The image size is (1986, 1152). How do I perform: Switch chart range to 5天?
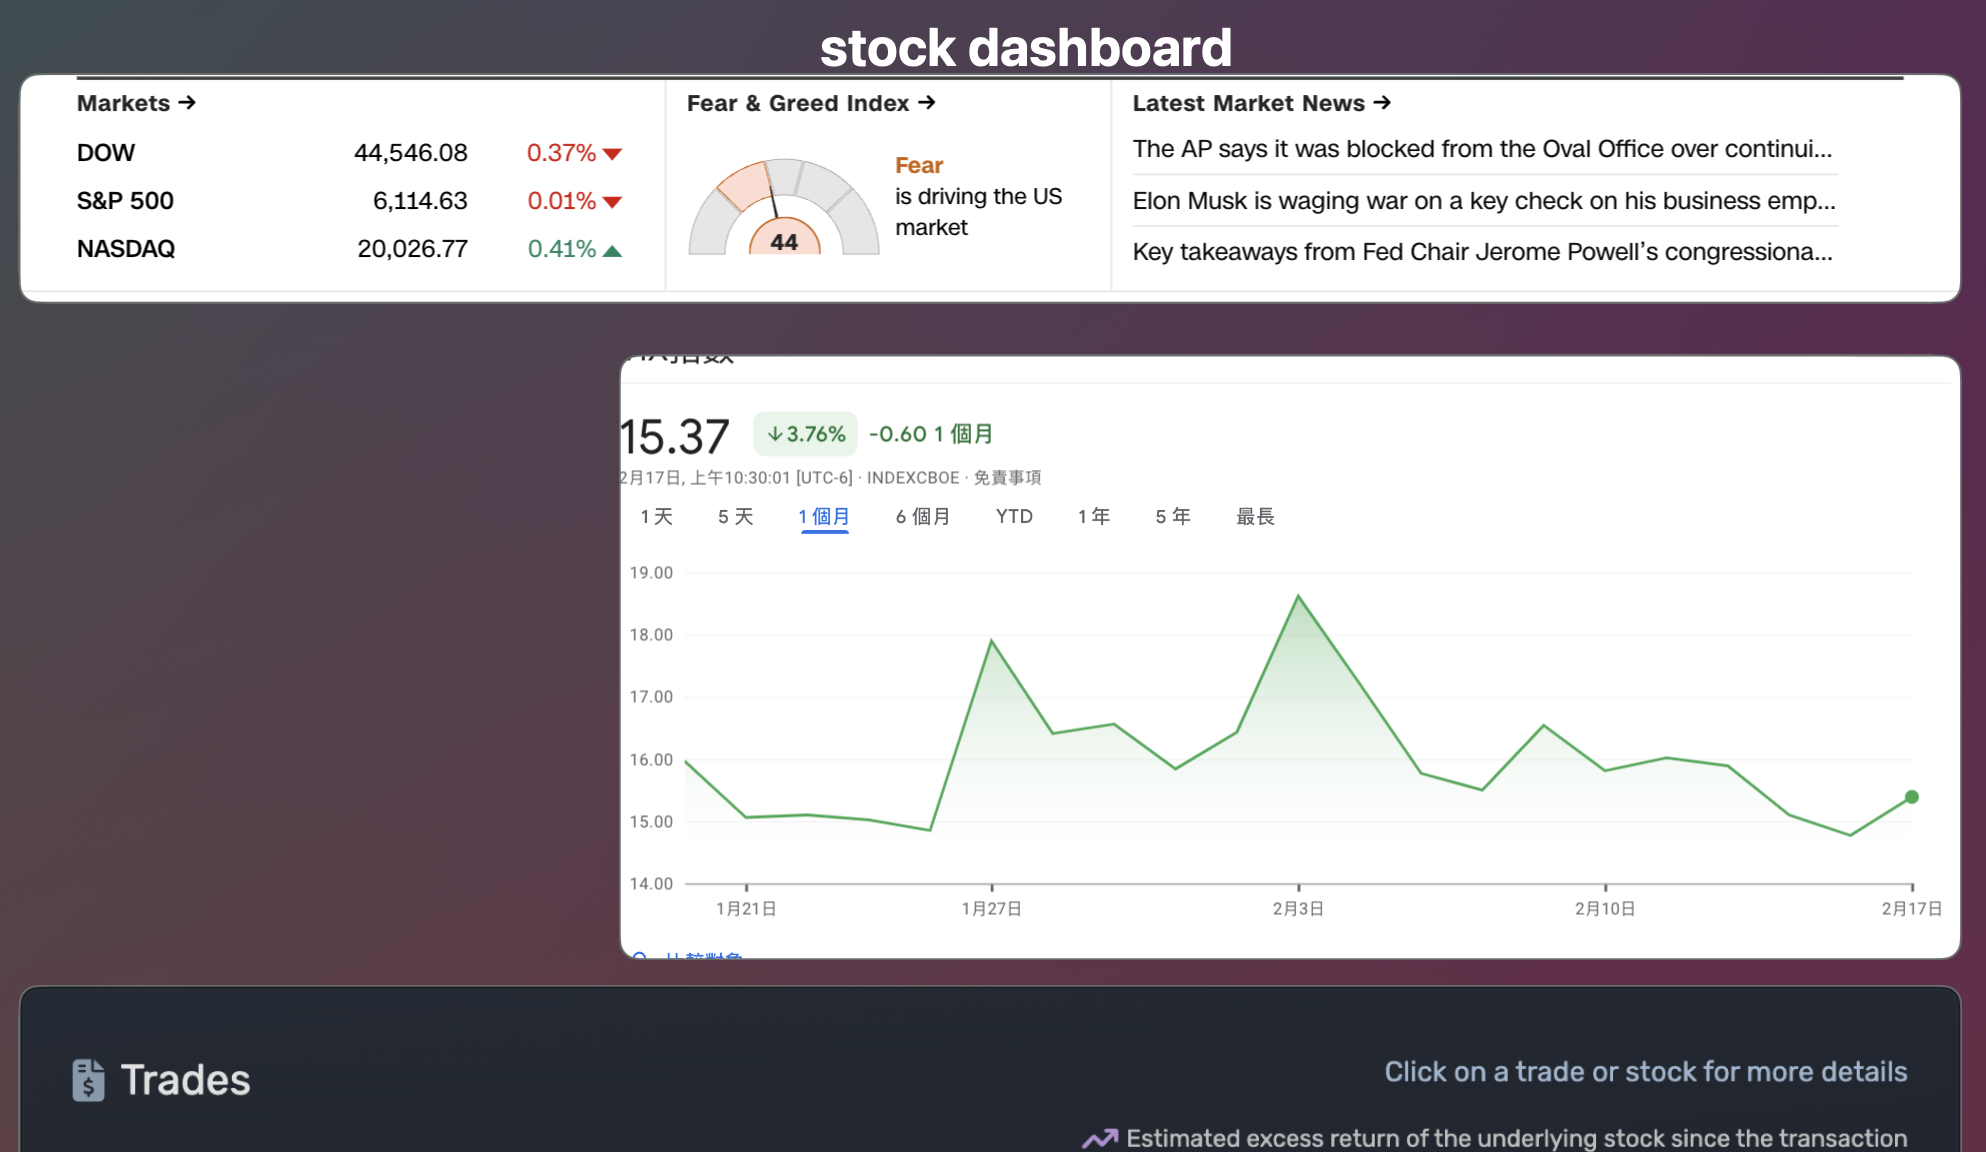point(735,517)
